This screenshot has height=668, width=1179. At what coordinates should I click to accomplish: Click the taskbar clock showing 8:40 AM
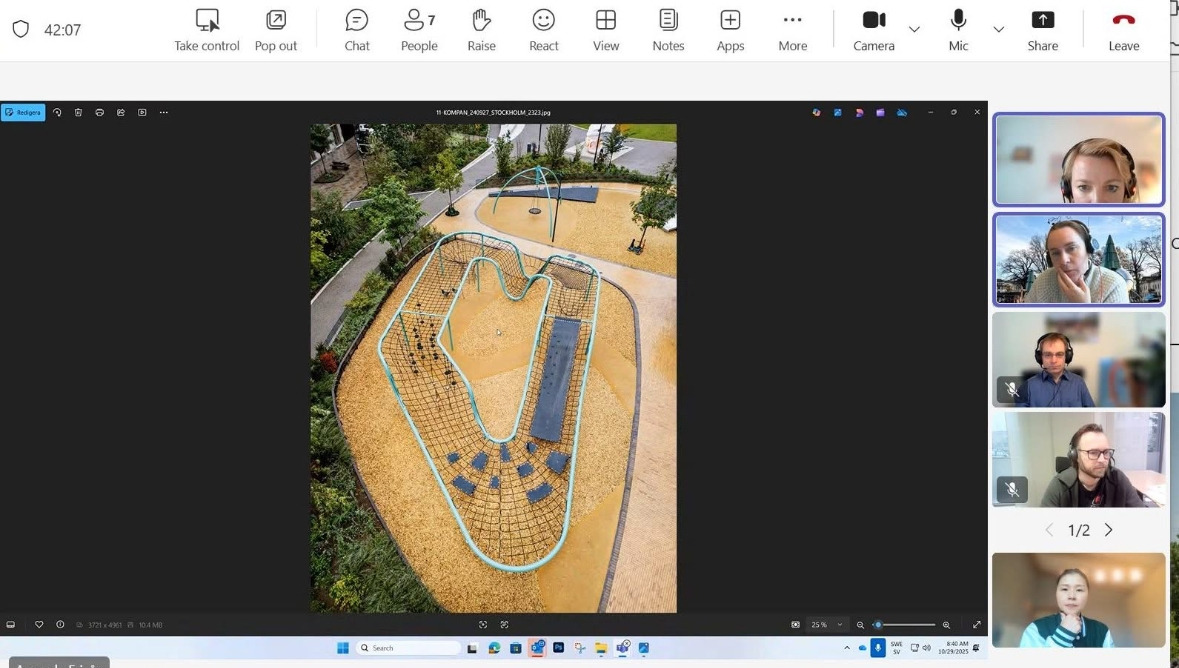(x=953, y=648)
